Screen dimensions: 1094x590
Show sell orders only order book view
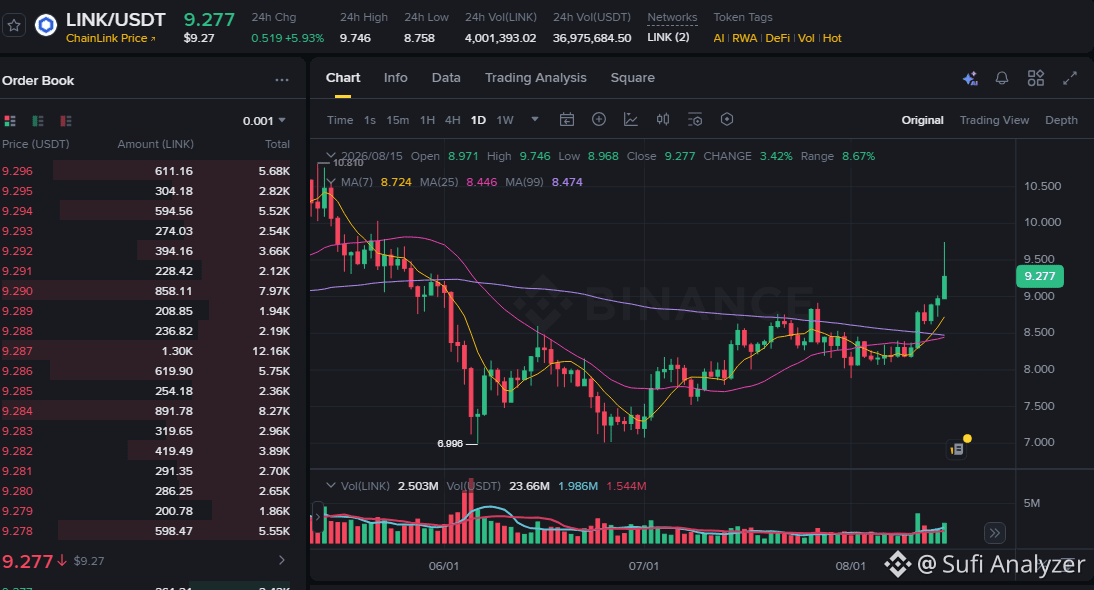pos(66,121)
